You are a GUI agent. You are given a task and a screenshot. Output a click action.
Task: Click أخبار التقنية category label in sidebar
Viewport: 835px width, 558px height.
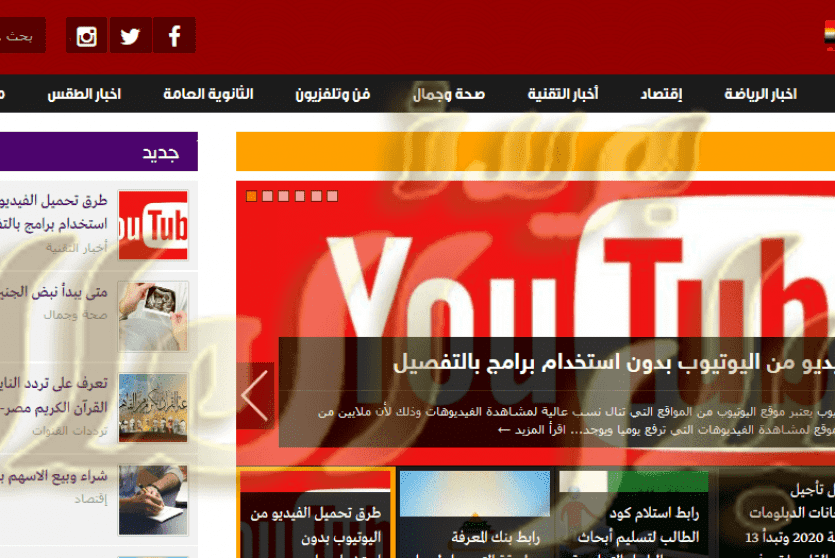pos(76,248)
